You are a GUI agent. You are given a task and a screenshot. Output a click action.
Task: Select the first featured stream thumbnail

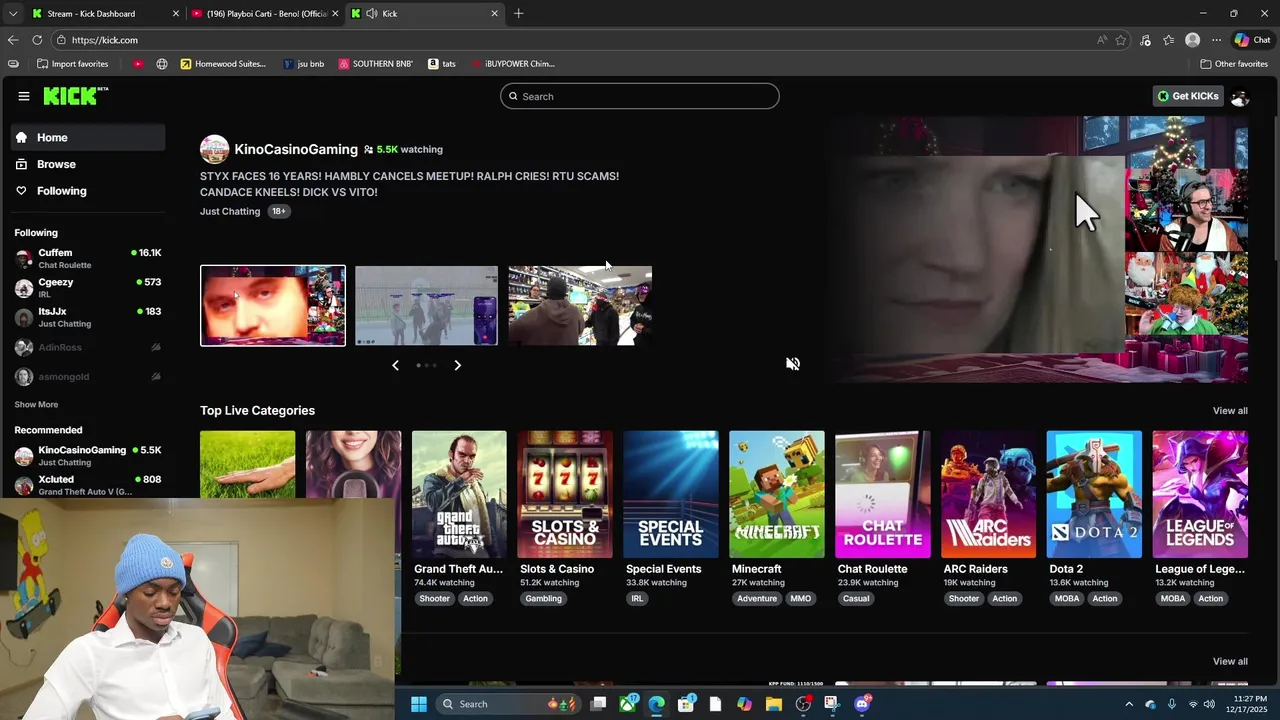coord(273,305)
